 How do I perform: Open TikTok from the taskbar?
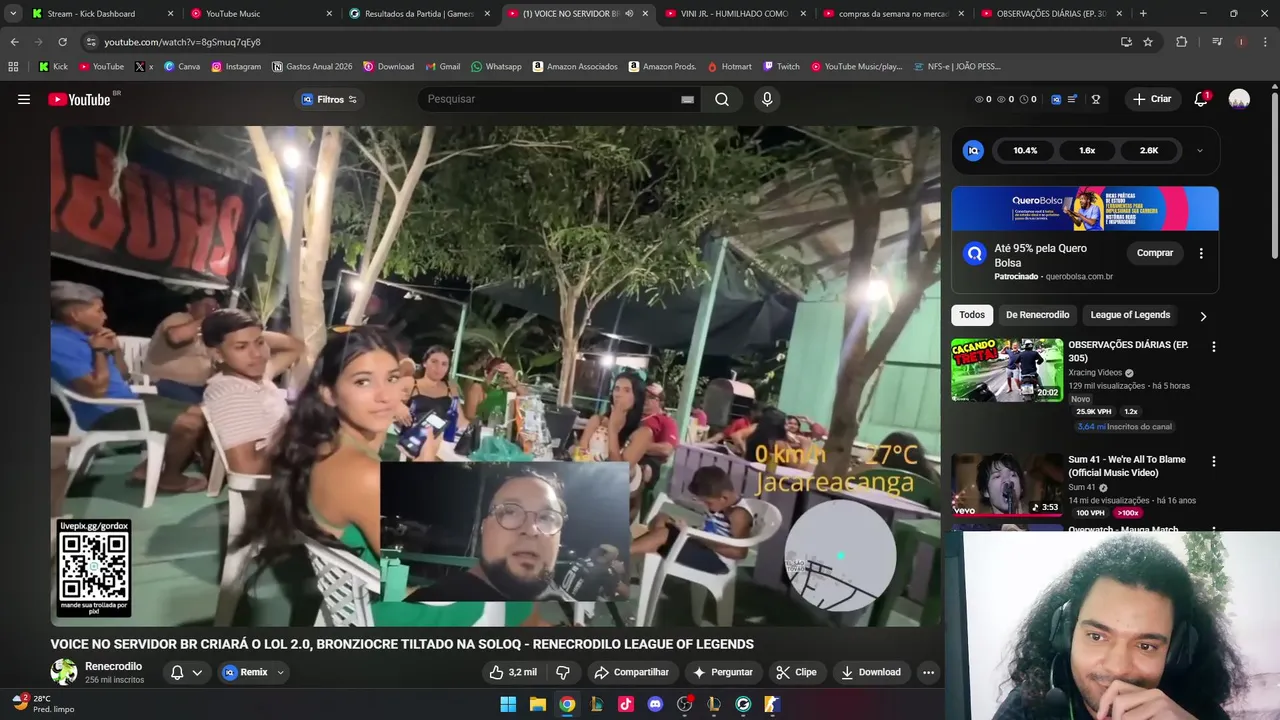point(626,704)
